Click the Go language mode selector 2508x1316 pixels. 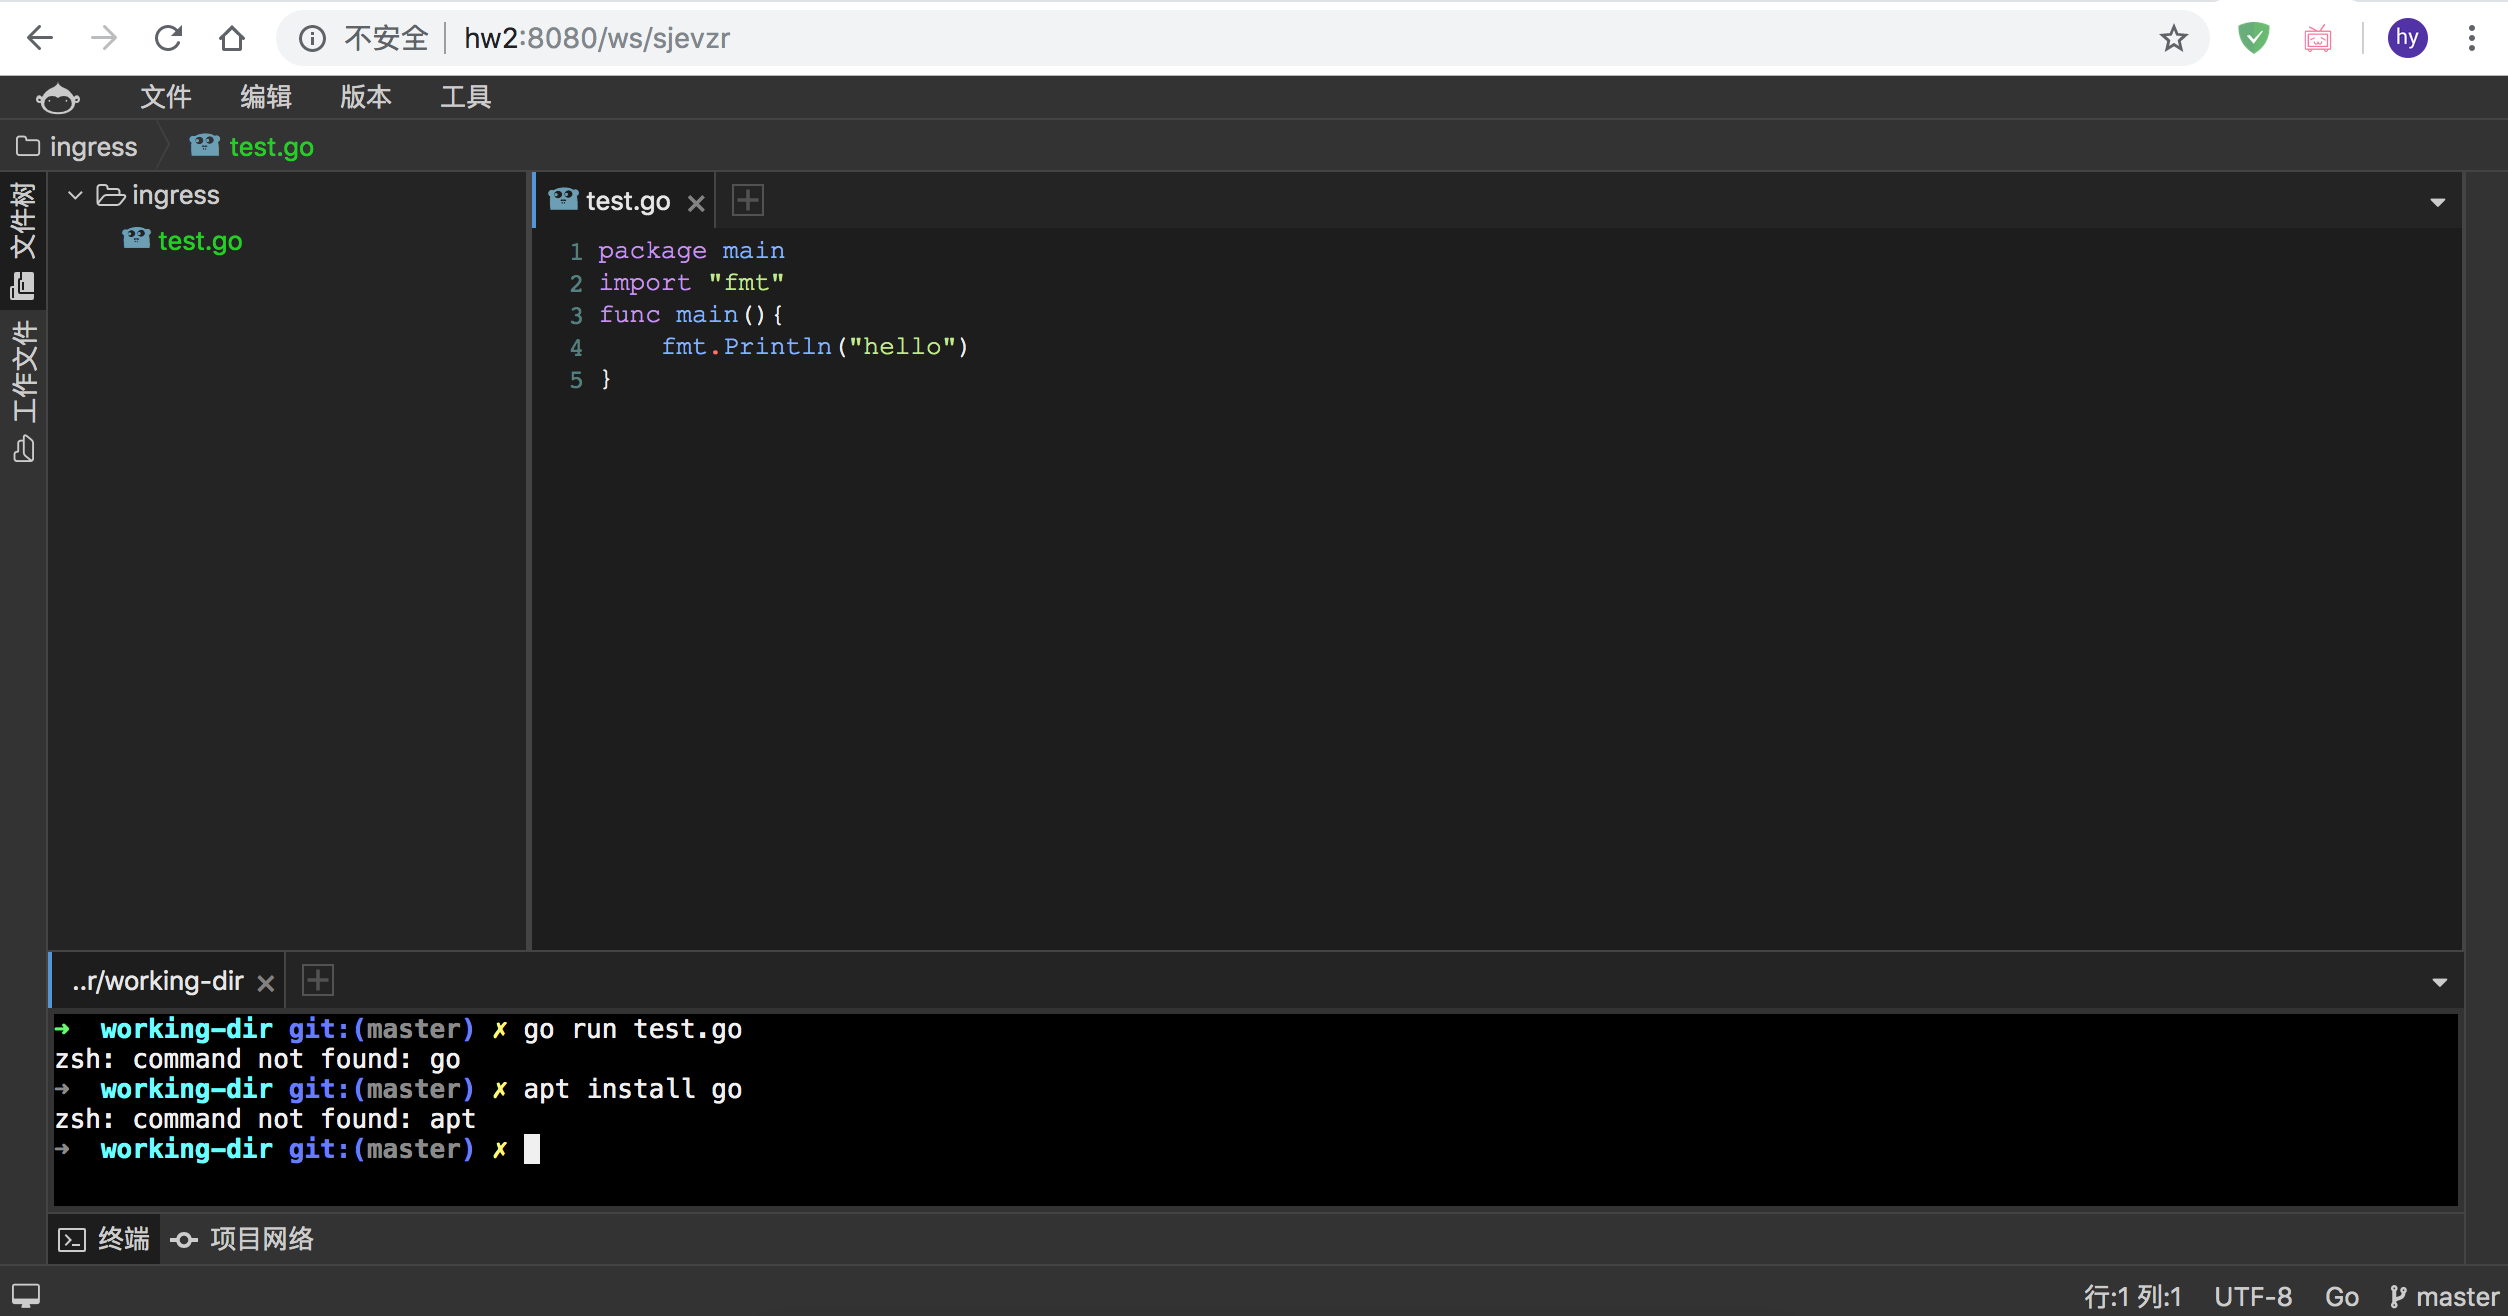2341,1297
